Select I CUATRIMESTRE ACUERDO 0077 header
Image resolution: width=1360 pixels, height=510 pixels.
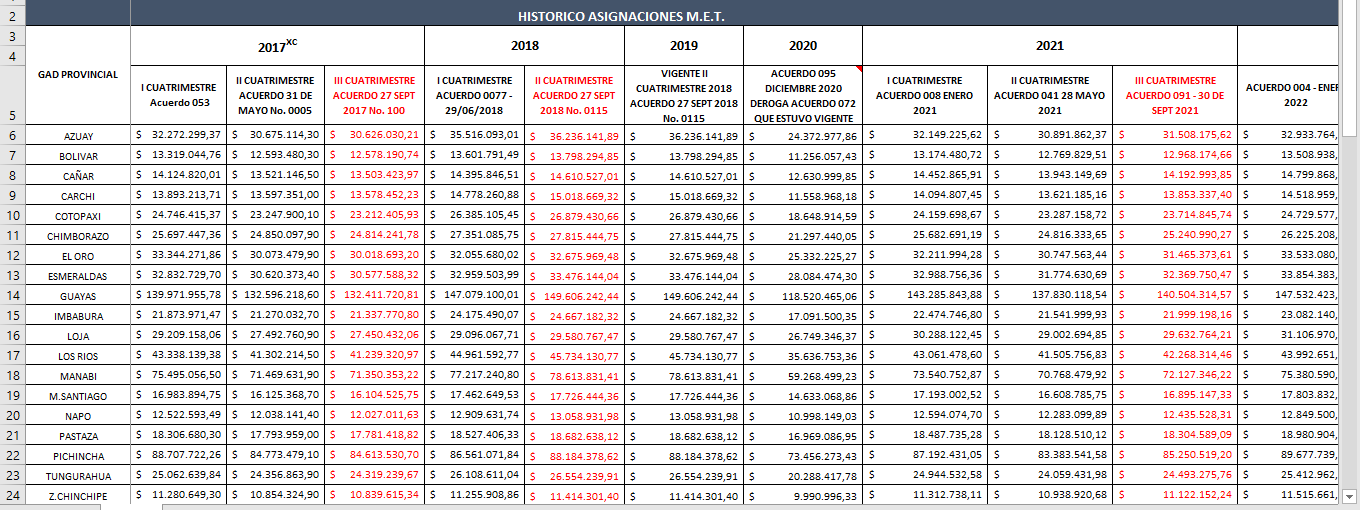coord(475,95)
